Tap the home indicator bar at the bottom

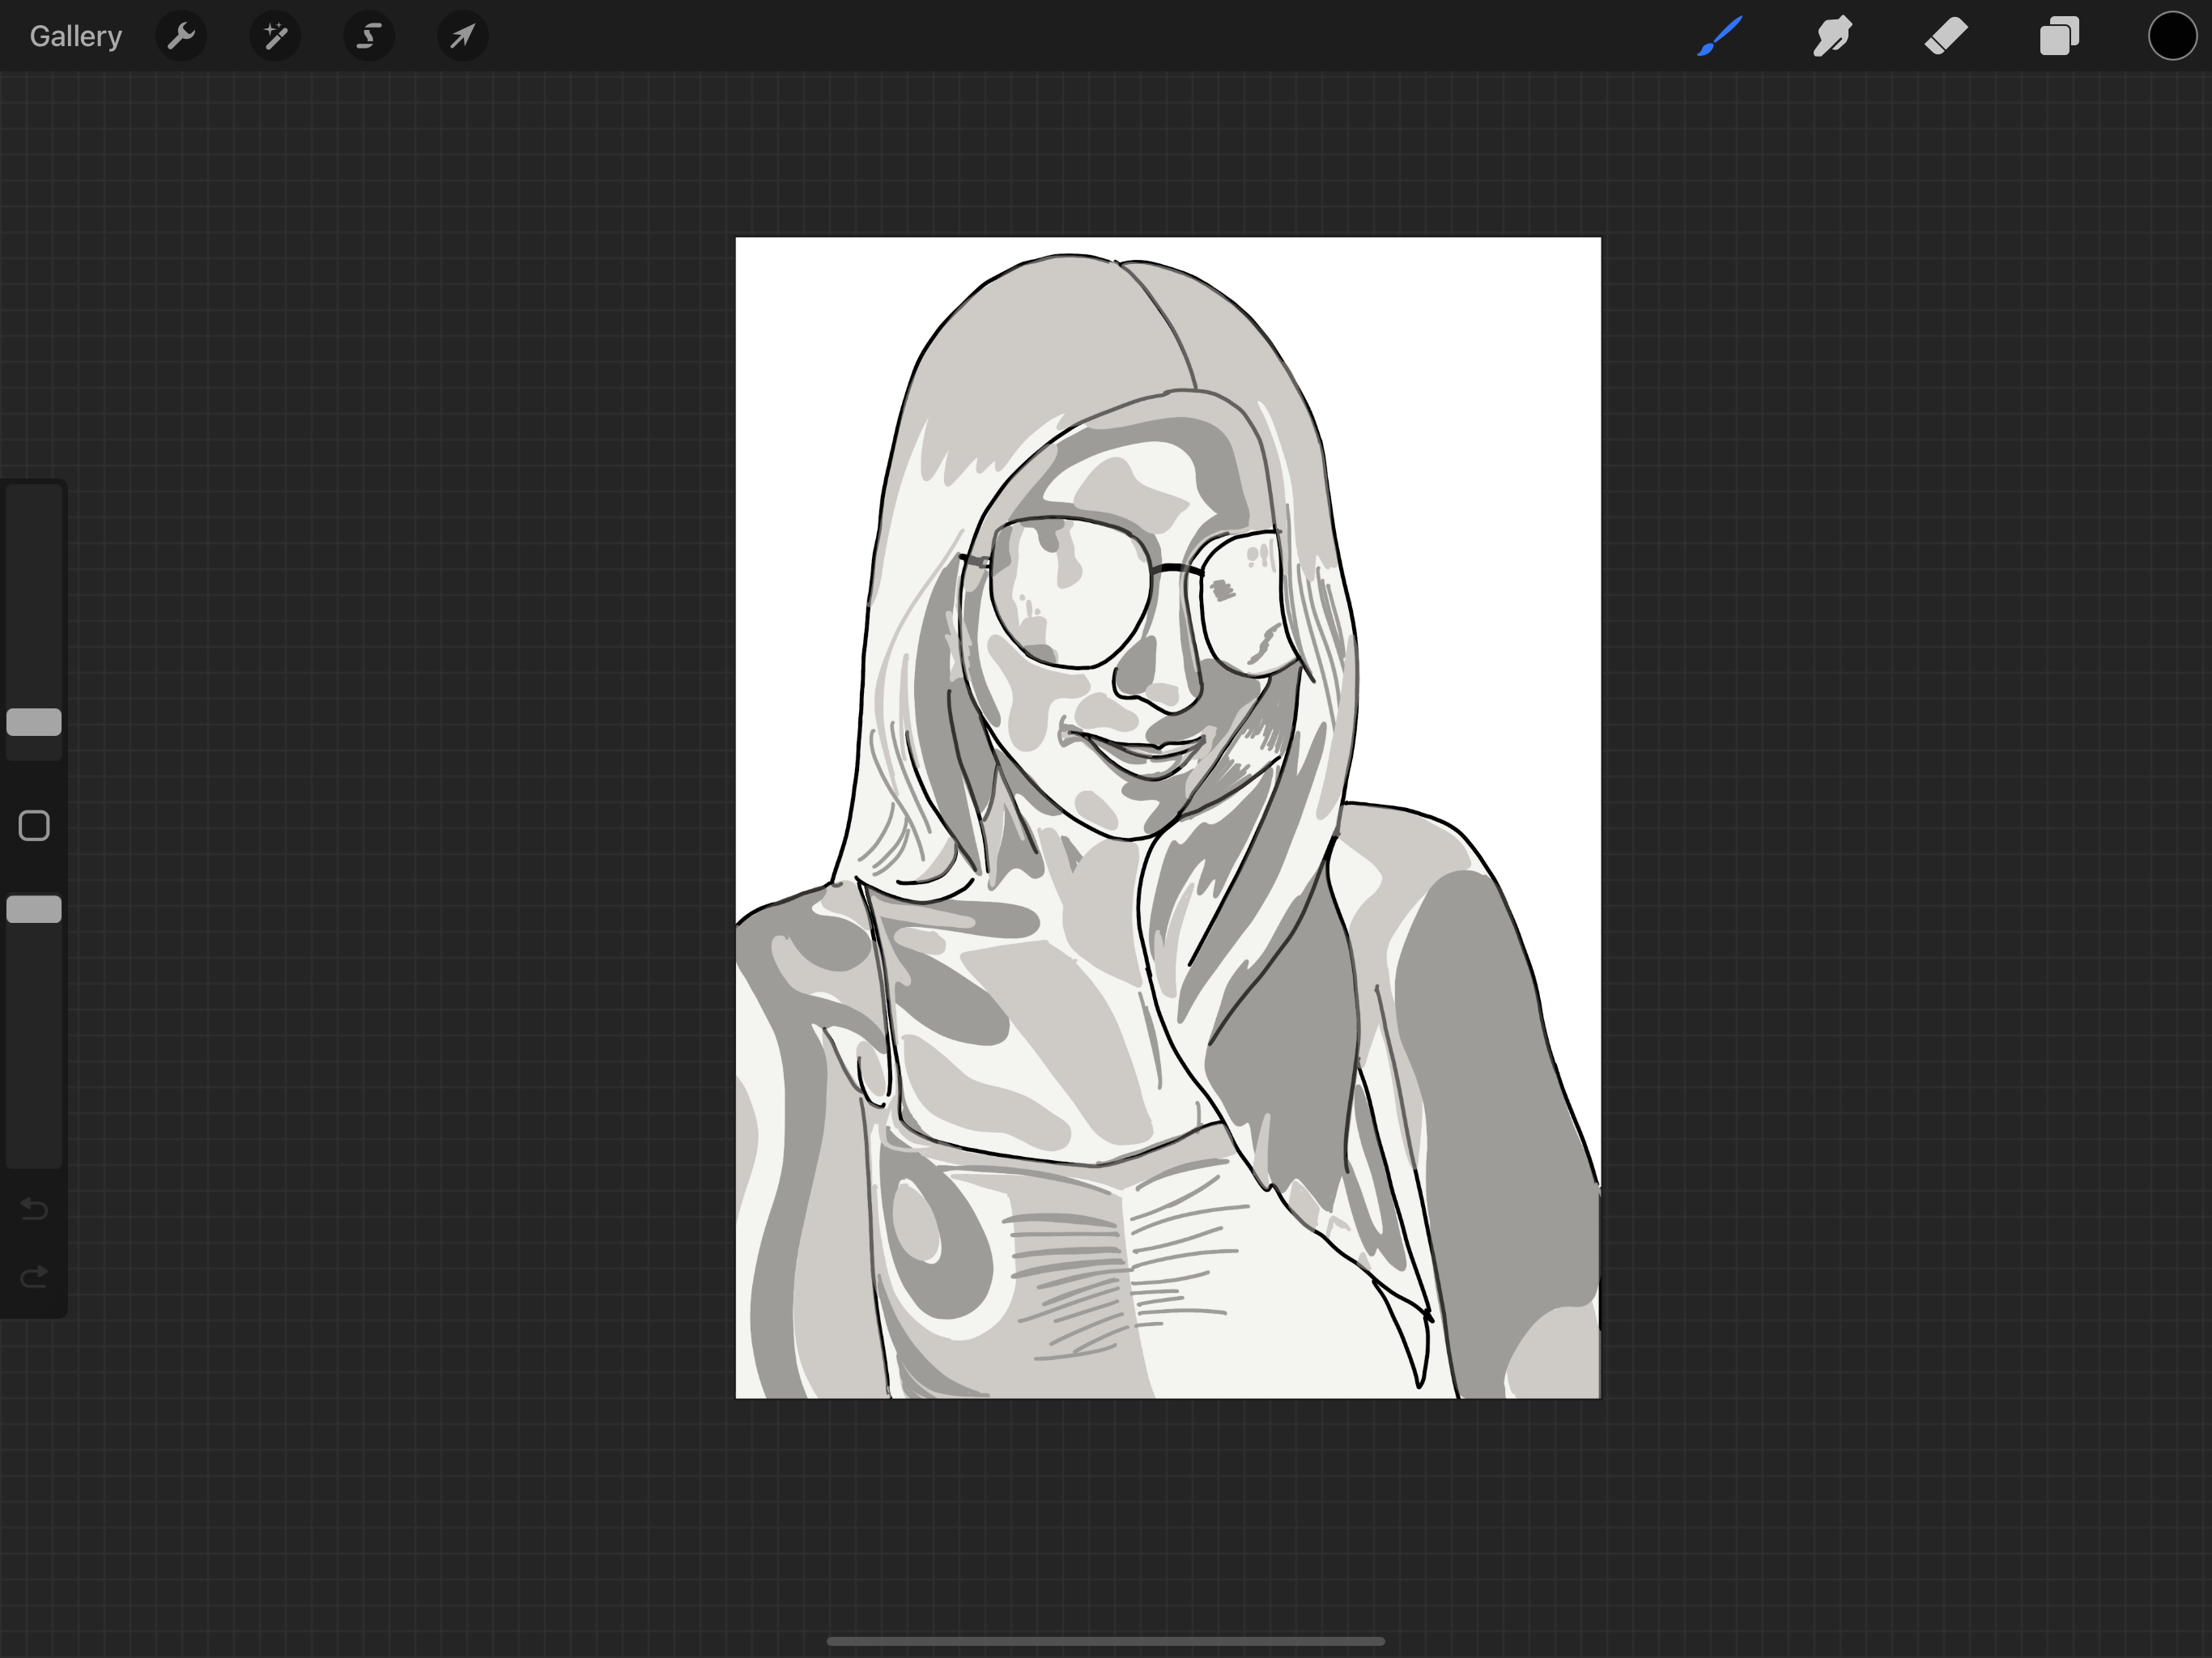click(x=1105, y=1641)
